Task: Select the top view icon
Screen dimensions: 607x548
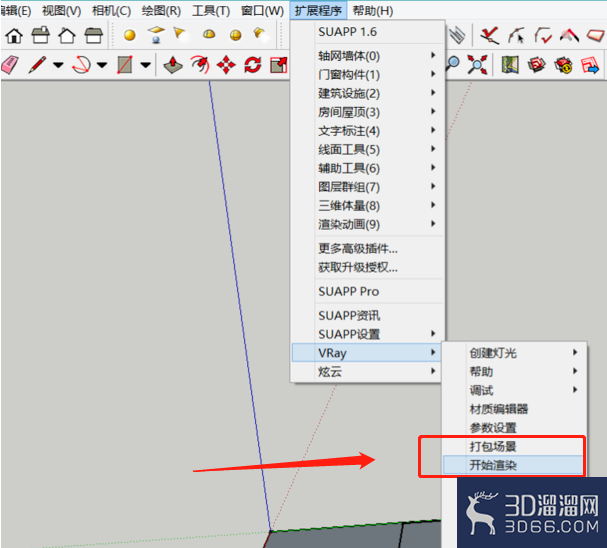Action: click(40, 35)
